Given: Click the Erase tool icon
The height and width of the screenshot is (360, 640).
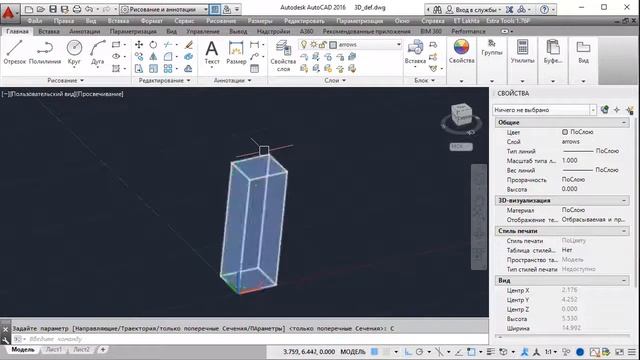Looking at the screenshot, I should 188,44.
